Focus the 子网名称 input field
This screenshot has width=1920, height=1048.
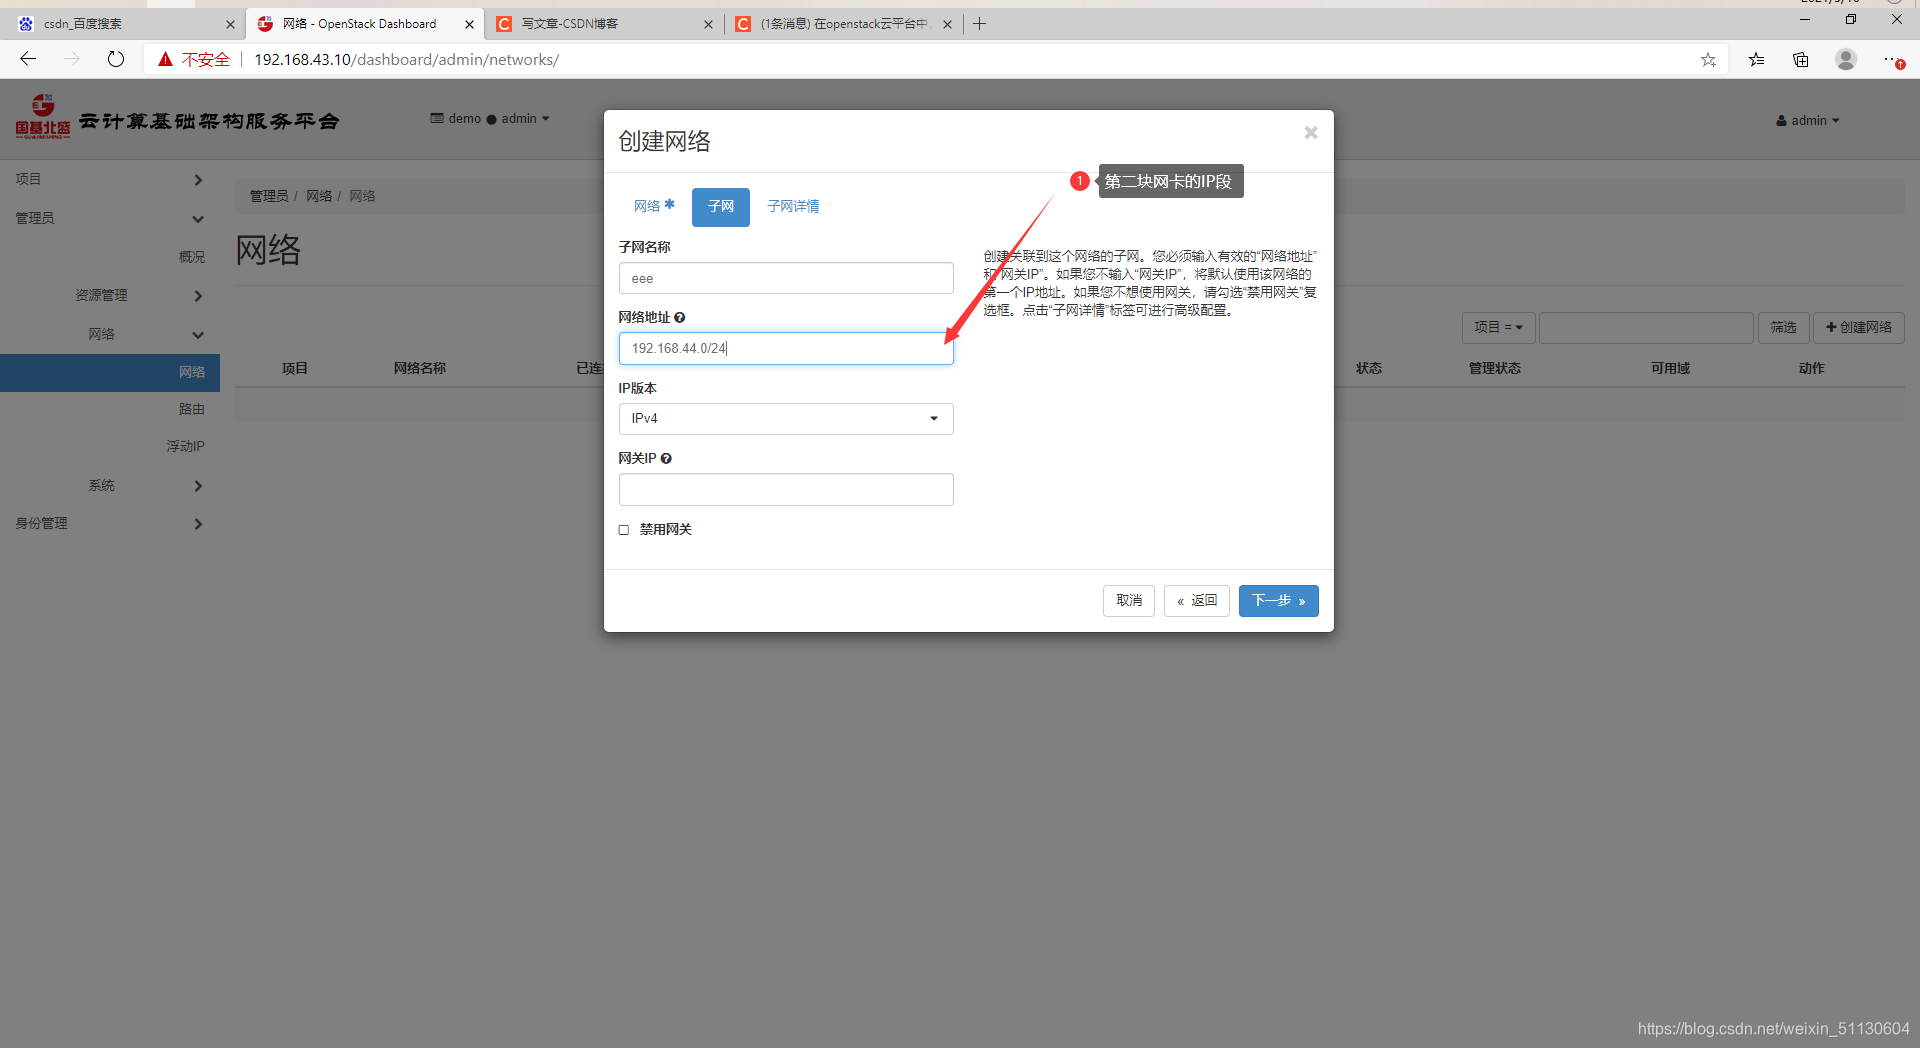pos(786,278)
